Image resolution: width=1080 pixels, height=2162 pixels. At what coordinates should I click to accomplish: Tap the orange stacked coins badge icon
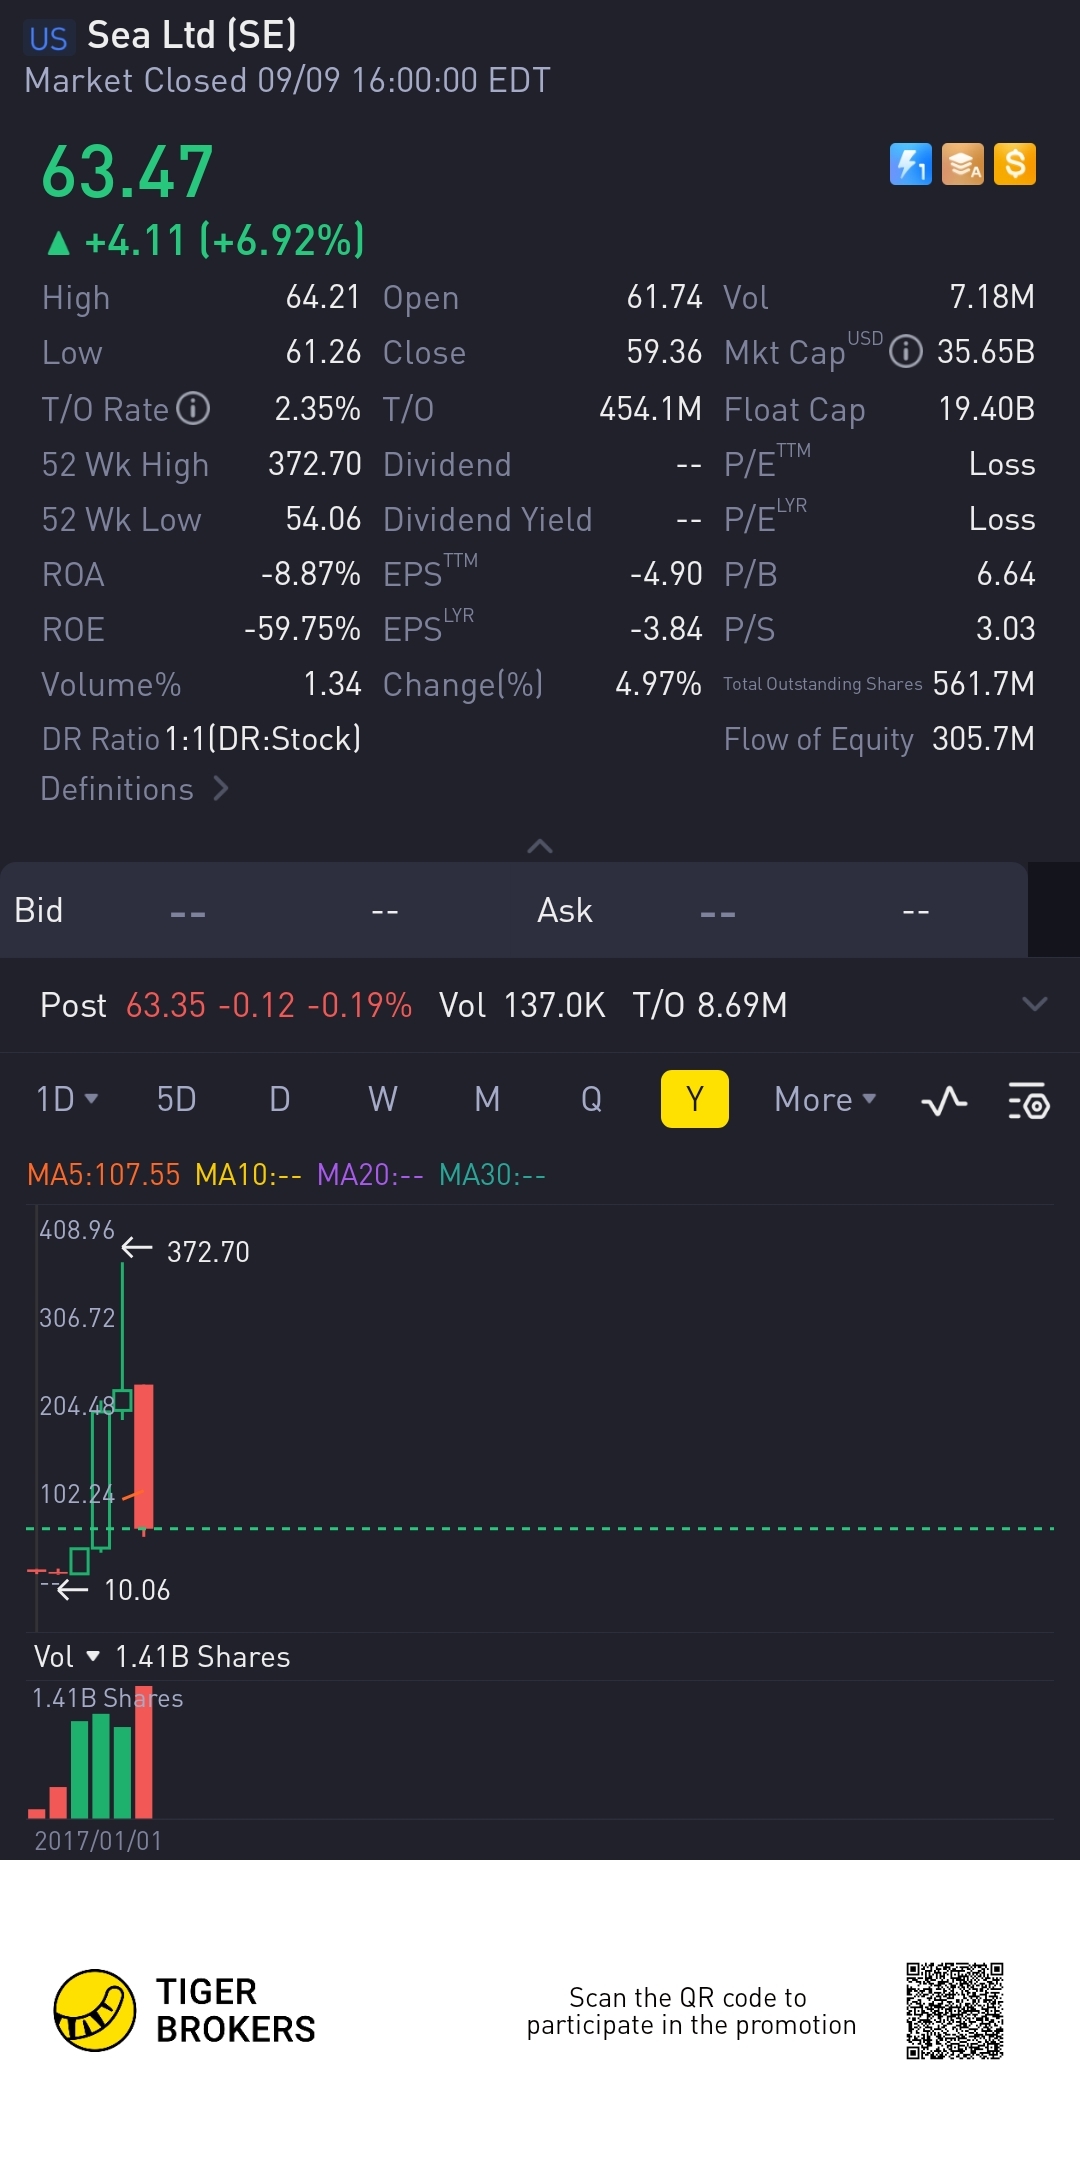962,164
